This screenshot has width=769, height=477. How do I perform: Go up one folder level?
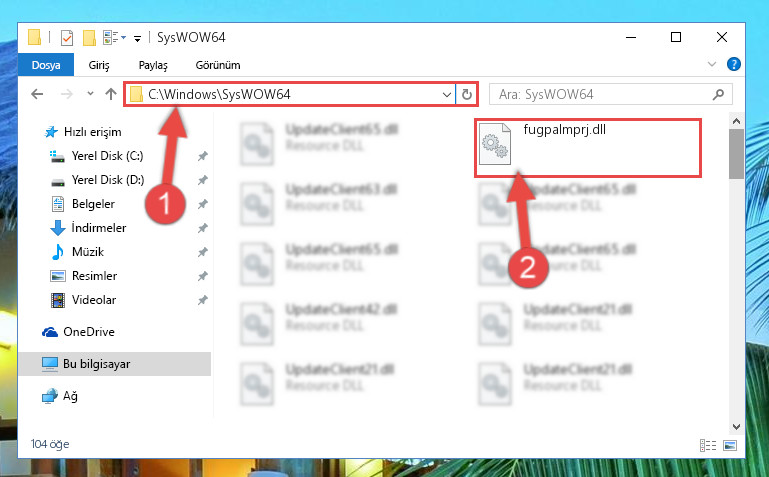(111, 94)
